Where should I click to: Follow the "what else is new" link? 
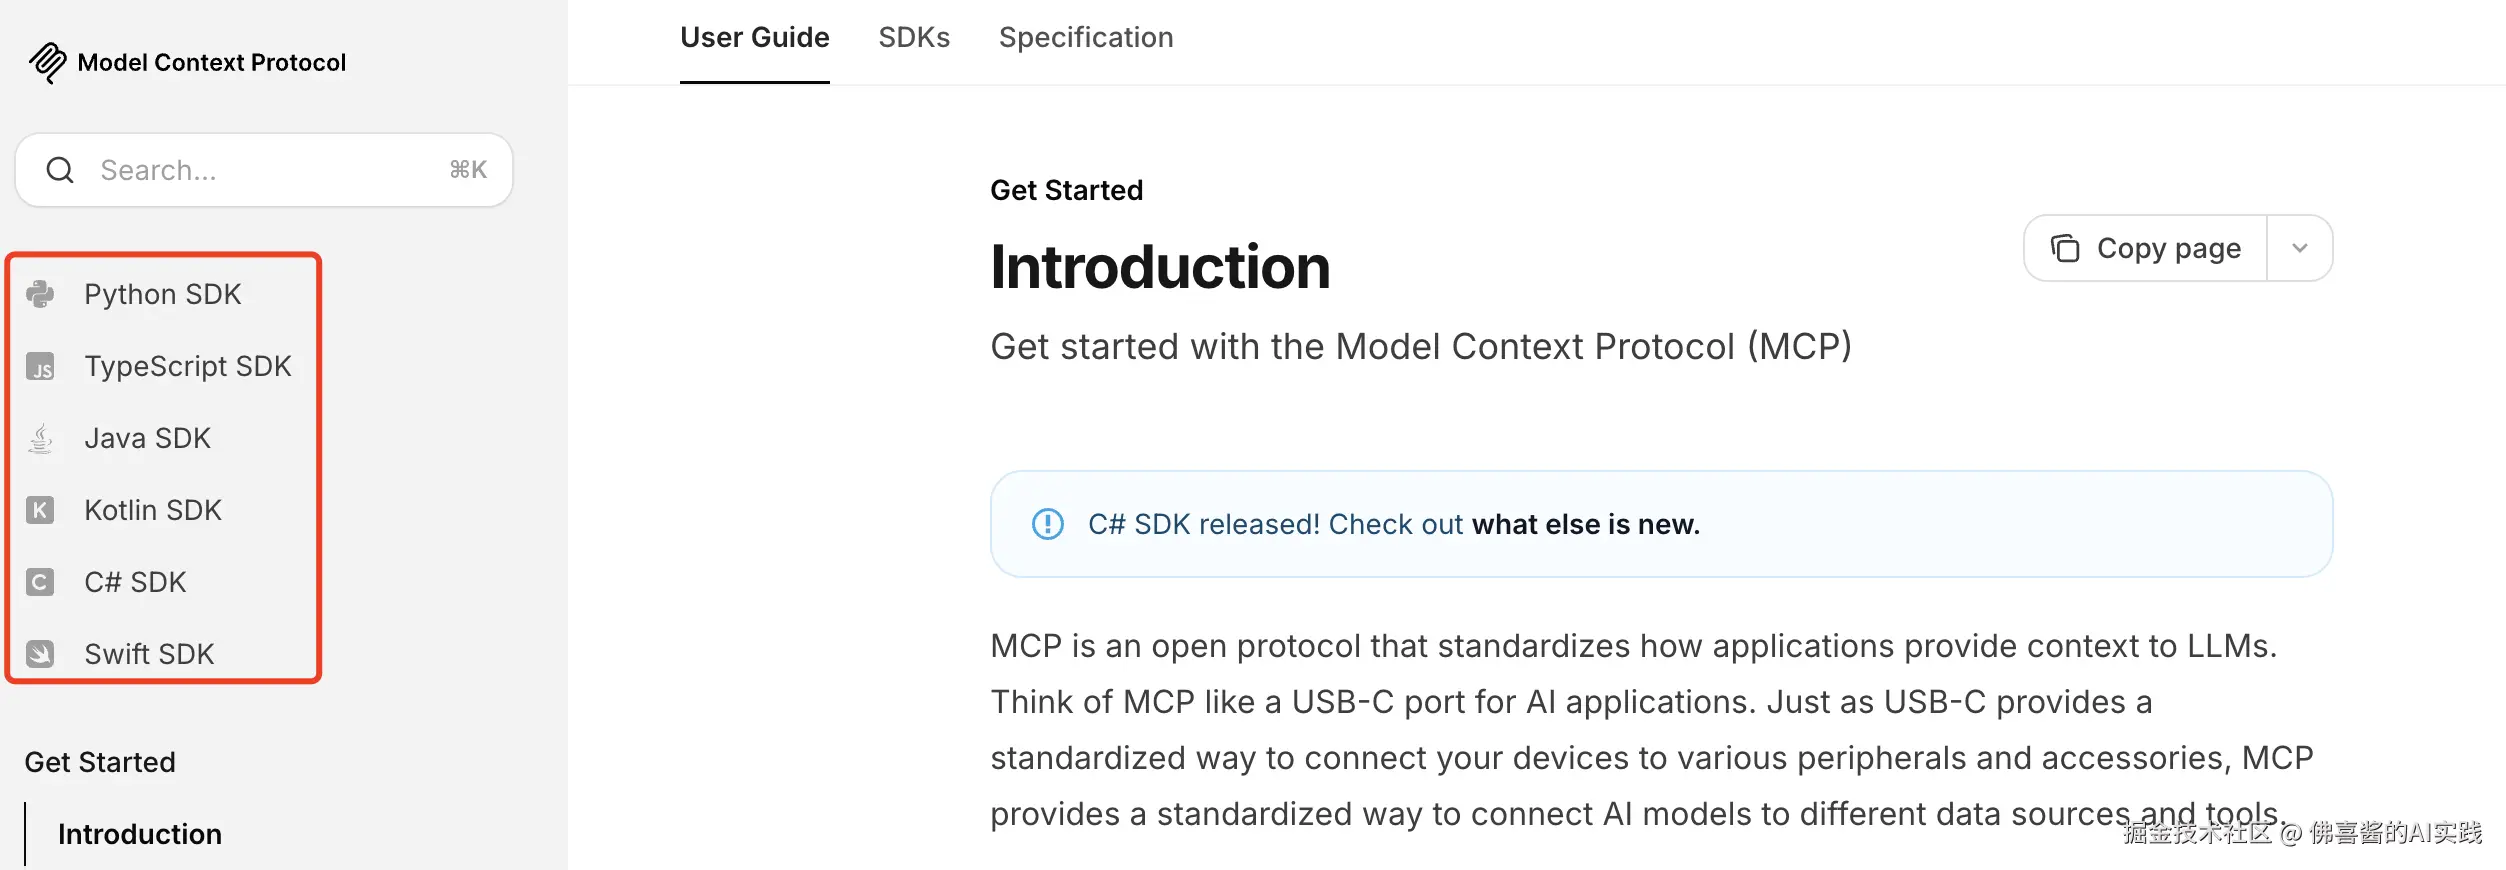(x=1585, y=524)
